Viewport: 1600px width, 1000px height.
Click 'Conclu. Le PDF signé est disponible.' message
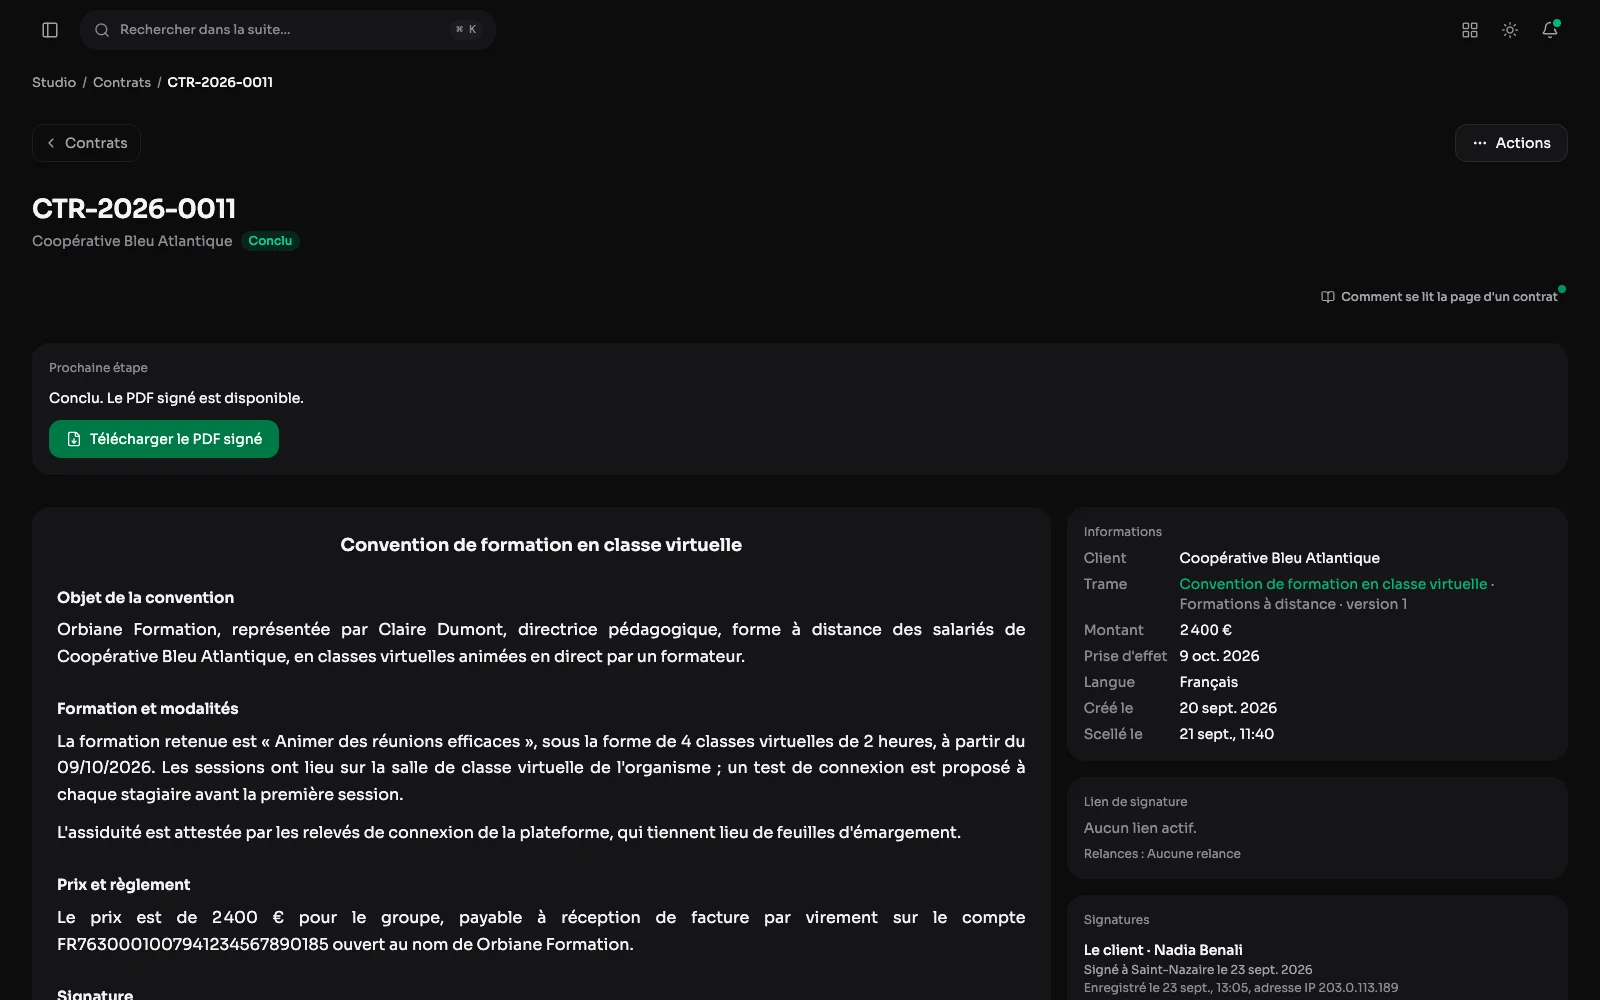(176, 398)
